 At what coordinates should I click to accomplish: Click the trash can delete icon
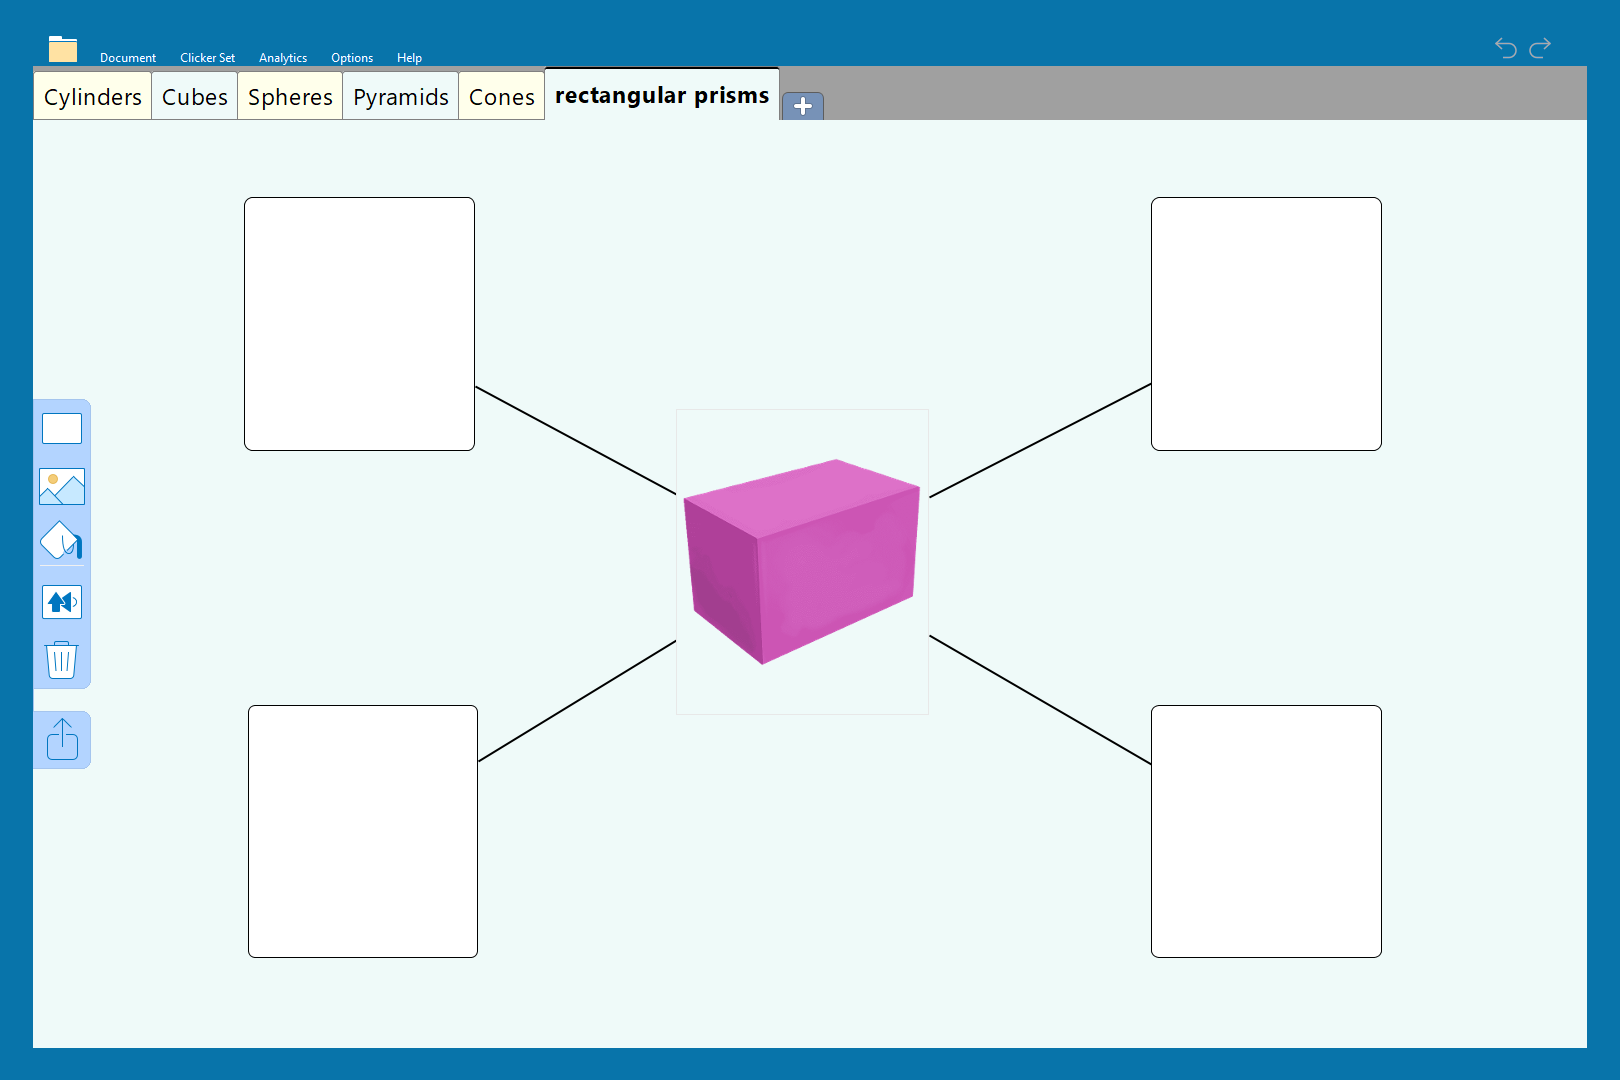pos(62,660)
